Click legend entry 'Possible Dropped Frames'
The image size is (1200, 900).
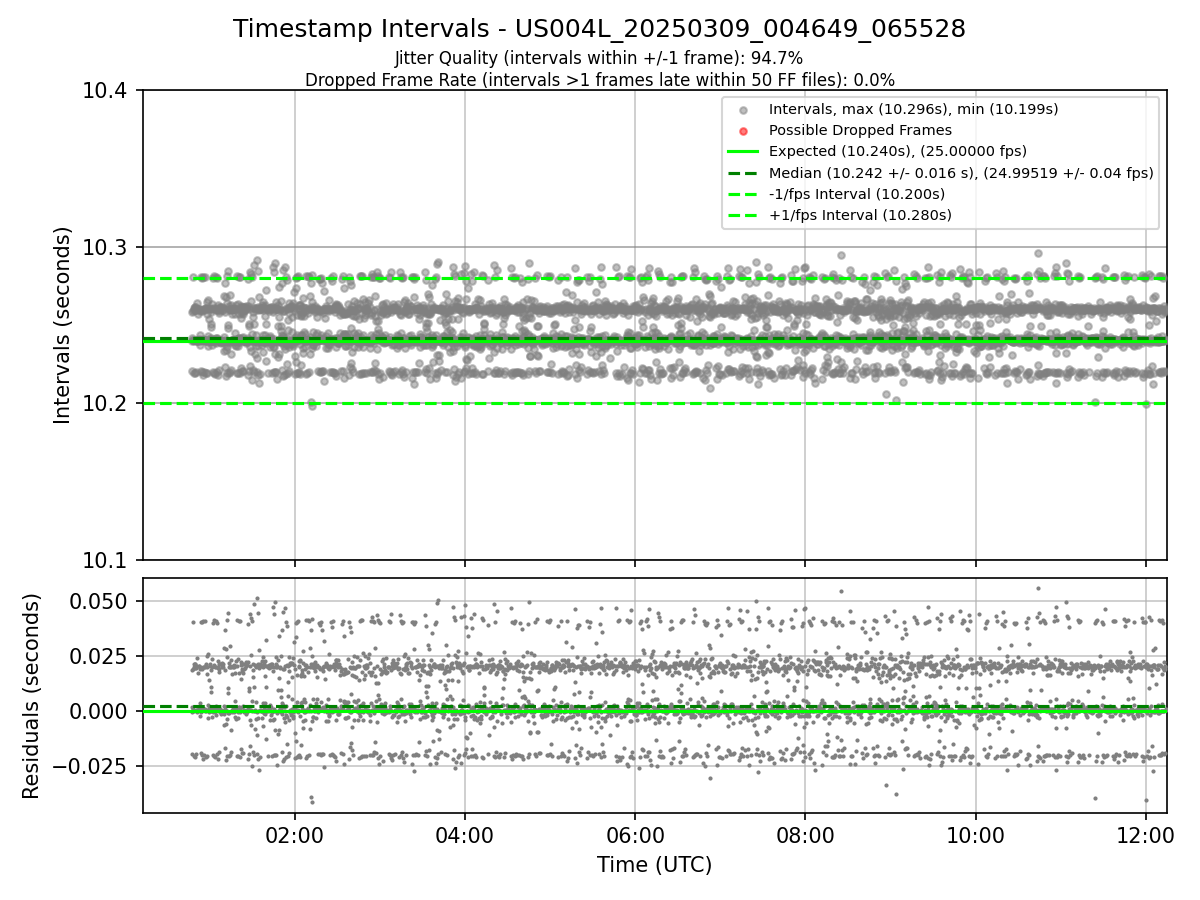pos(860,130)
